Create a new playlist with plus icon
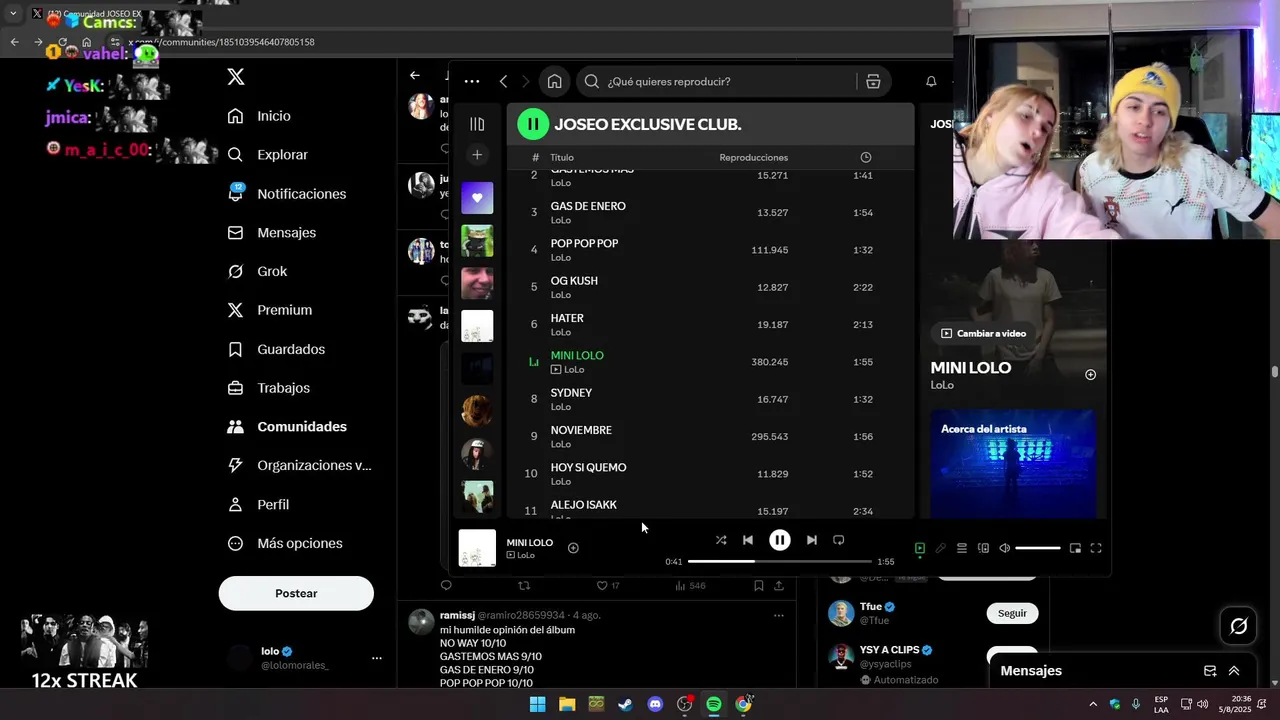The image size is (1280, 720). tap(477, 155)
